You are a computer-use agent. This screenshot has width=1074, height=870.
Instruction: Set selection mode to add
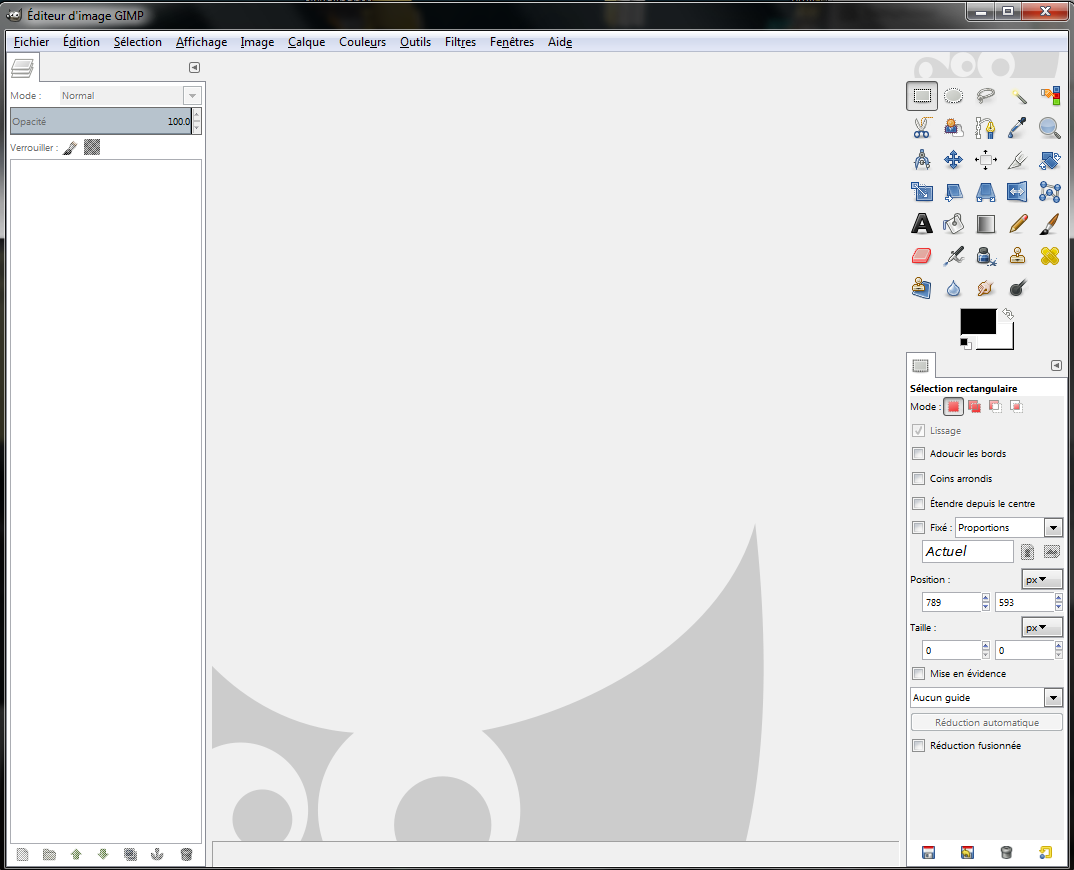[x=974, y=407]
